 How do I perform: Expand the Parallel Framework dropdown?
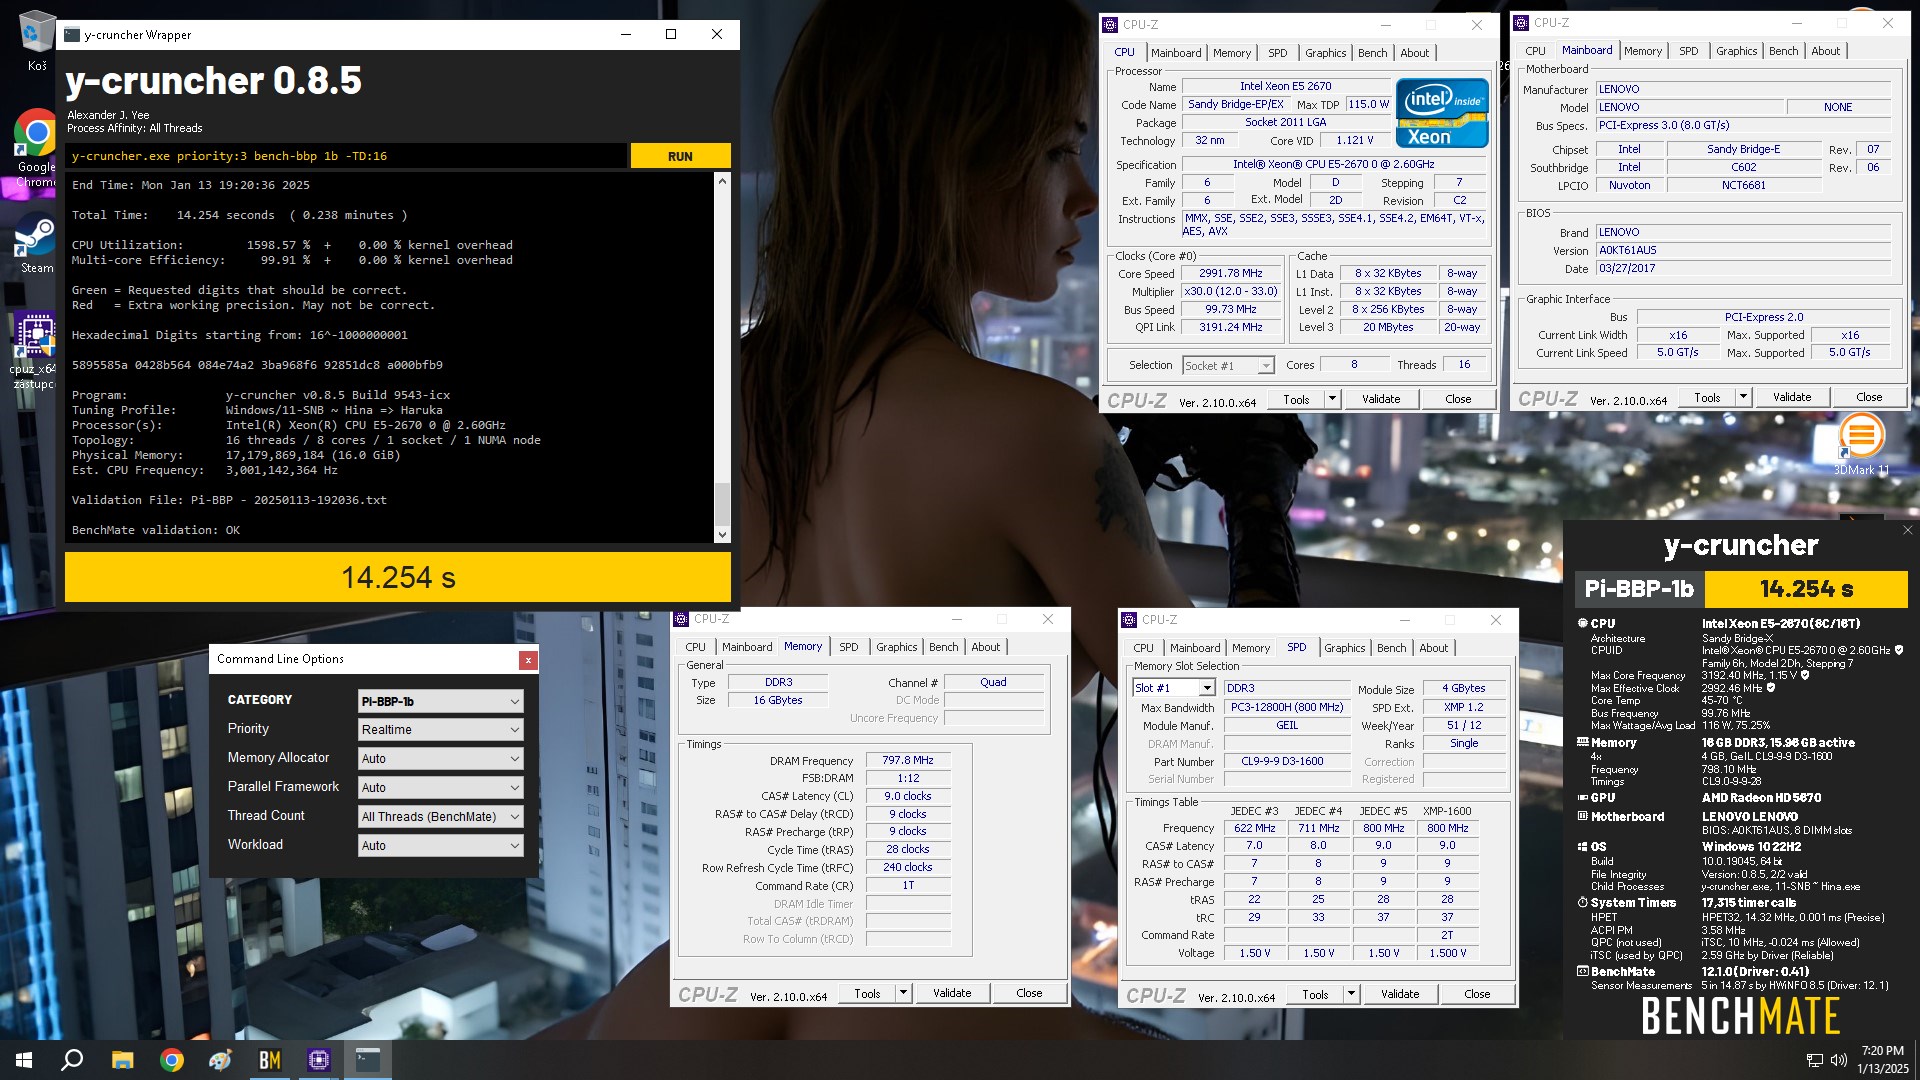click(x=441, y=788)
